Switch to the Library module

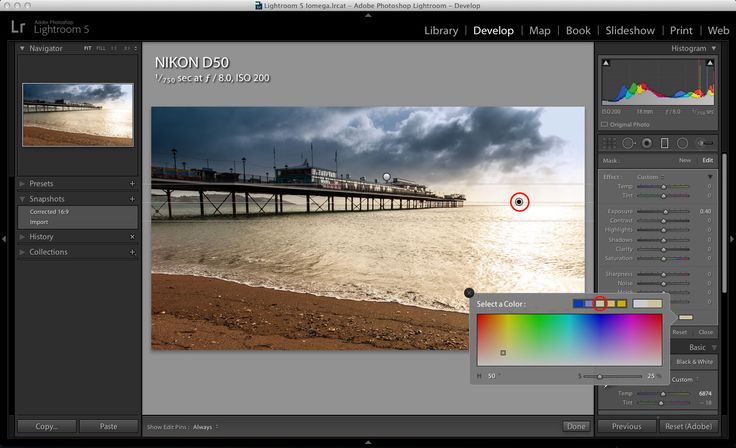pos(441,31)
